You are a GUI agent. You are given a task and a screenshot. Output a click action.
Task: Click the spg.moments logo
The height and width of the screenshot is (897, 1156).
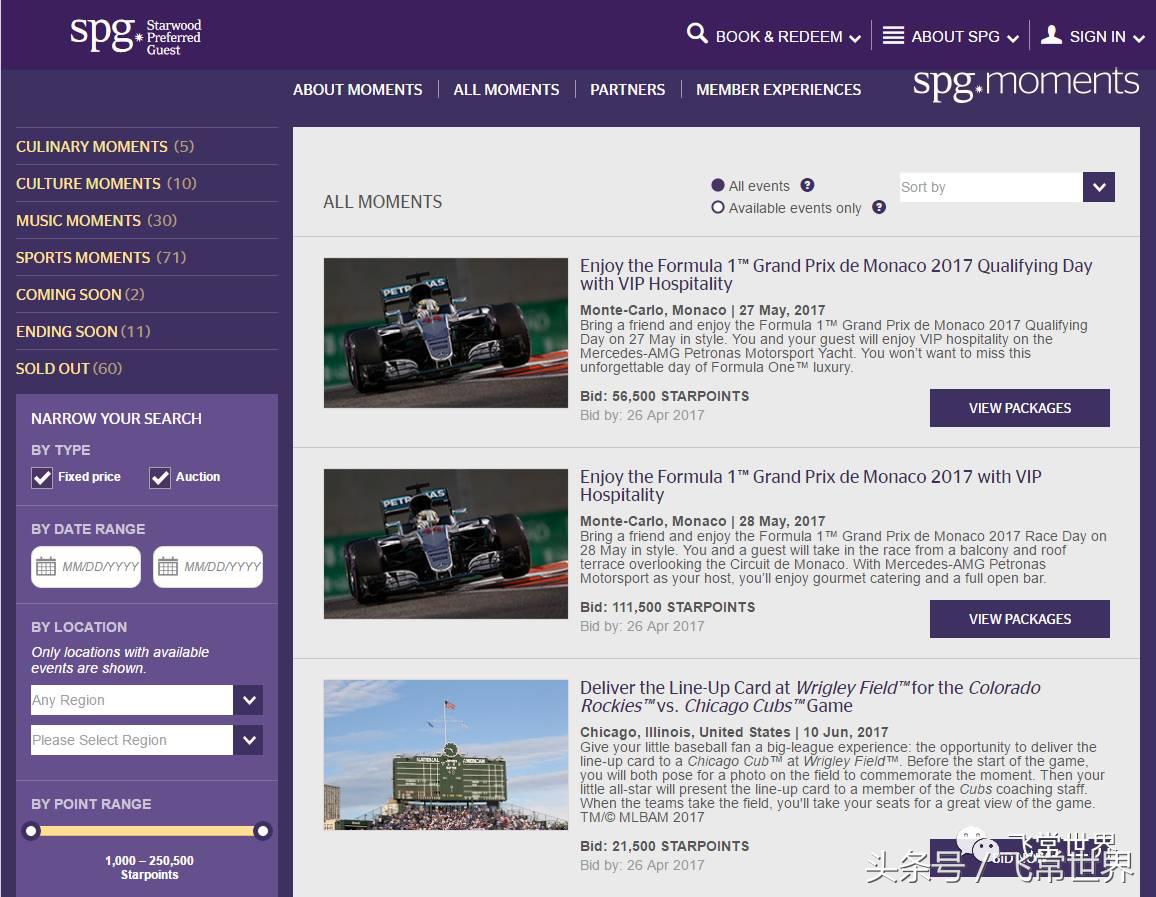pyautogui.click(x=1026, y=83)
